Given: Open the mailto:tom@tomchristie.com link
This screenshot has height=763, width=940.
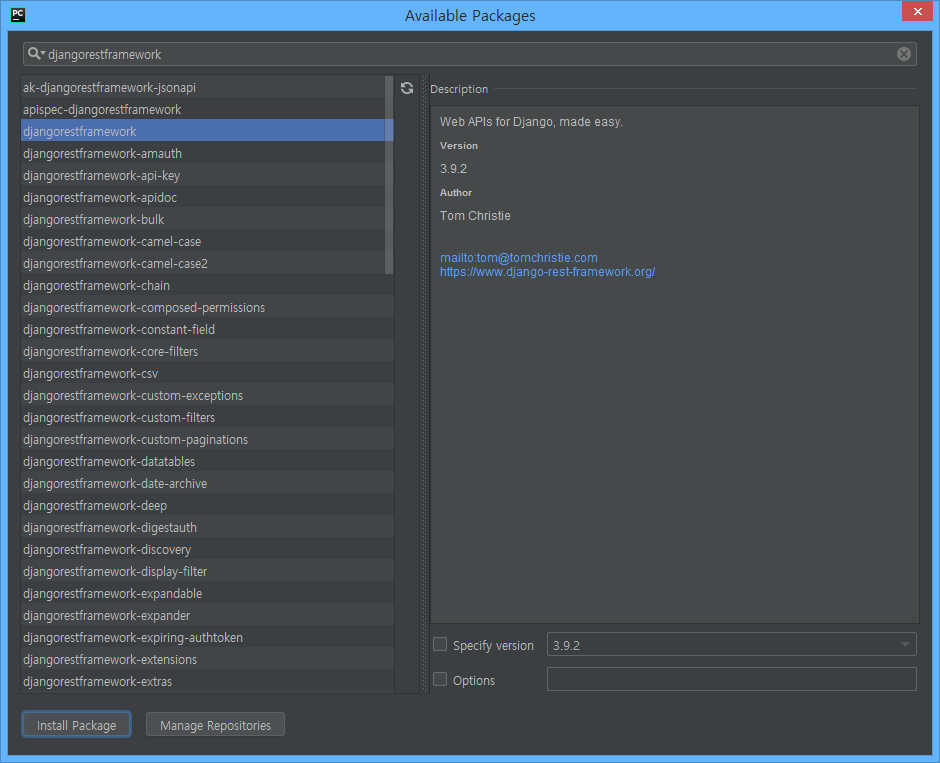Looking at the screenshot, I should [x=519, y=258].
